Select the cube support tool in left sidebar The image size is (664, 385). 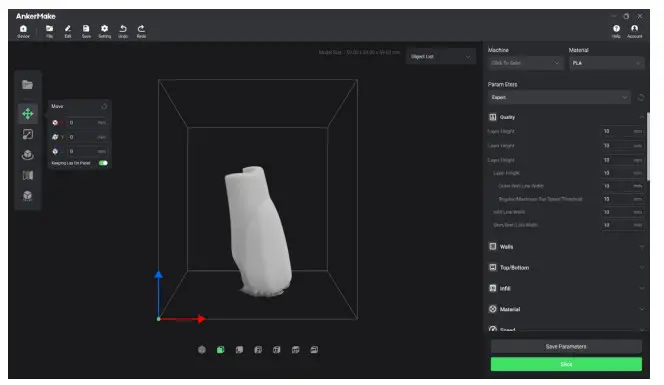tap(28, 195)
